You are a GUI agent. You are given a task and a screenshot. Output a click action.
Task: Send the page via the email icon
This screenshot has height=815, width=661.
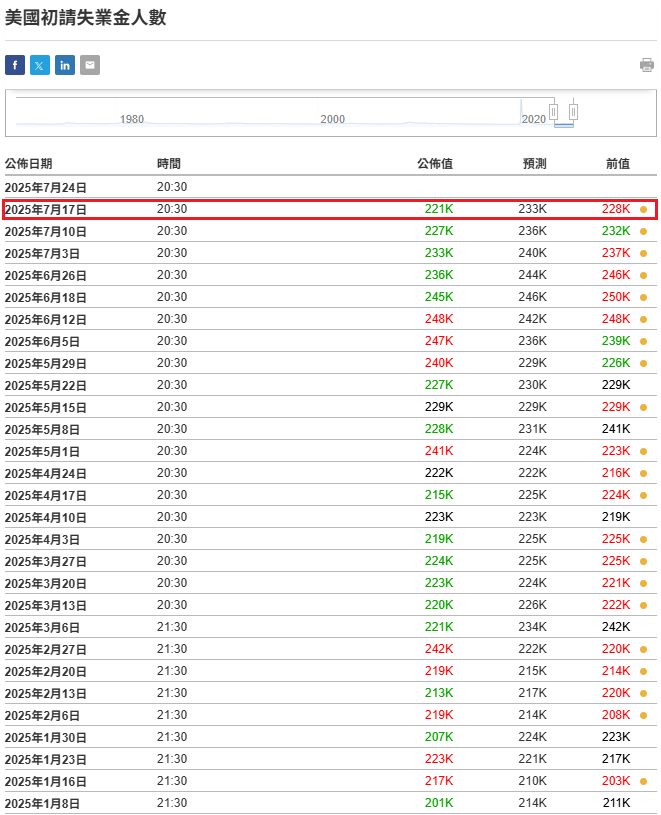(90, 66)
